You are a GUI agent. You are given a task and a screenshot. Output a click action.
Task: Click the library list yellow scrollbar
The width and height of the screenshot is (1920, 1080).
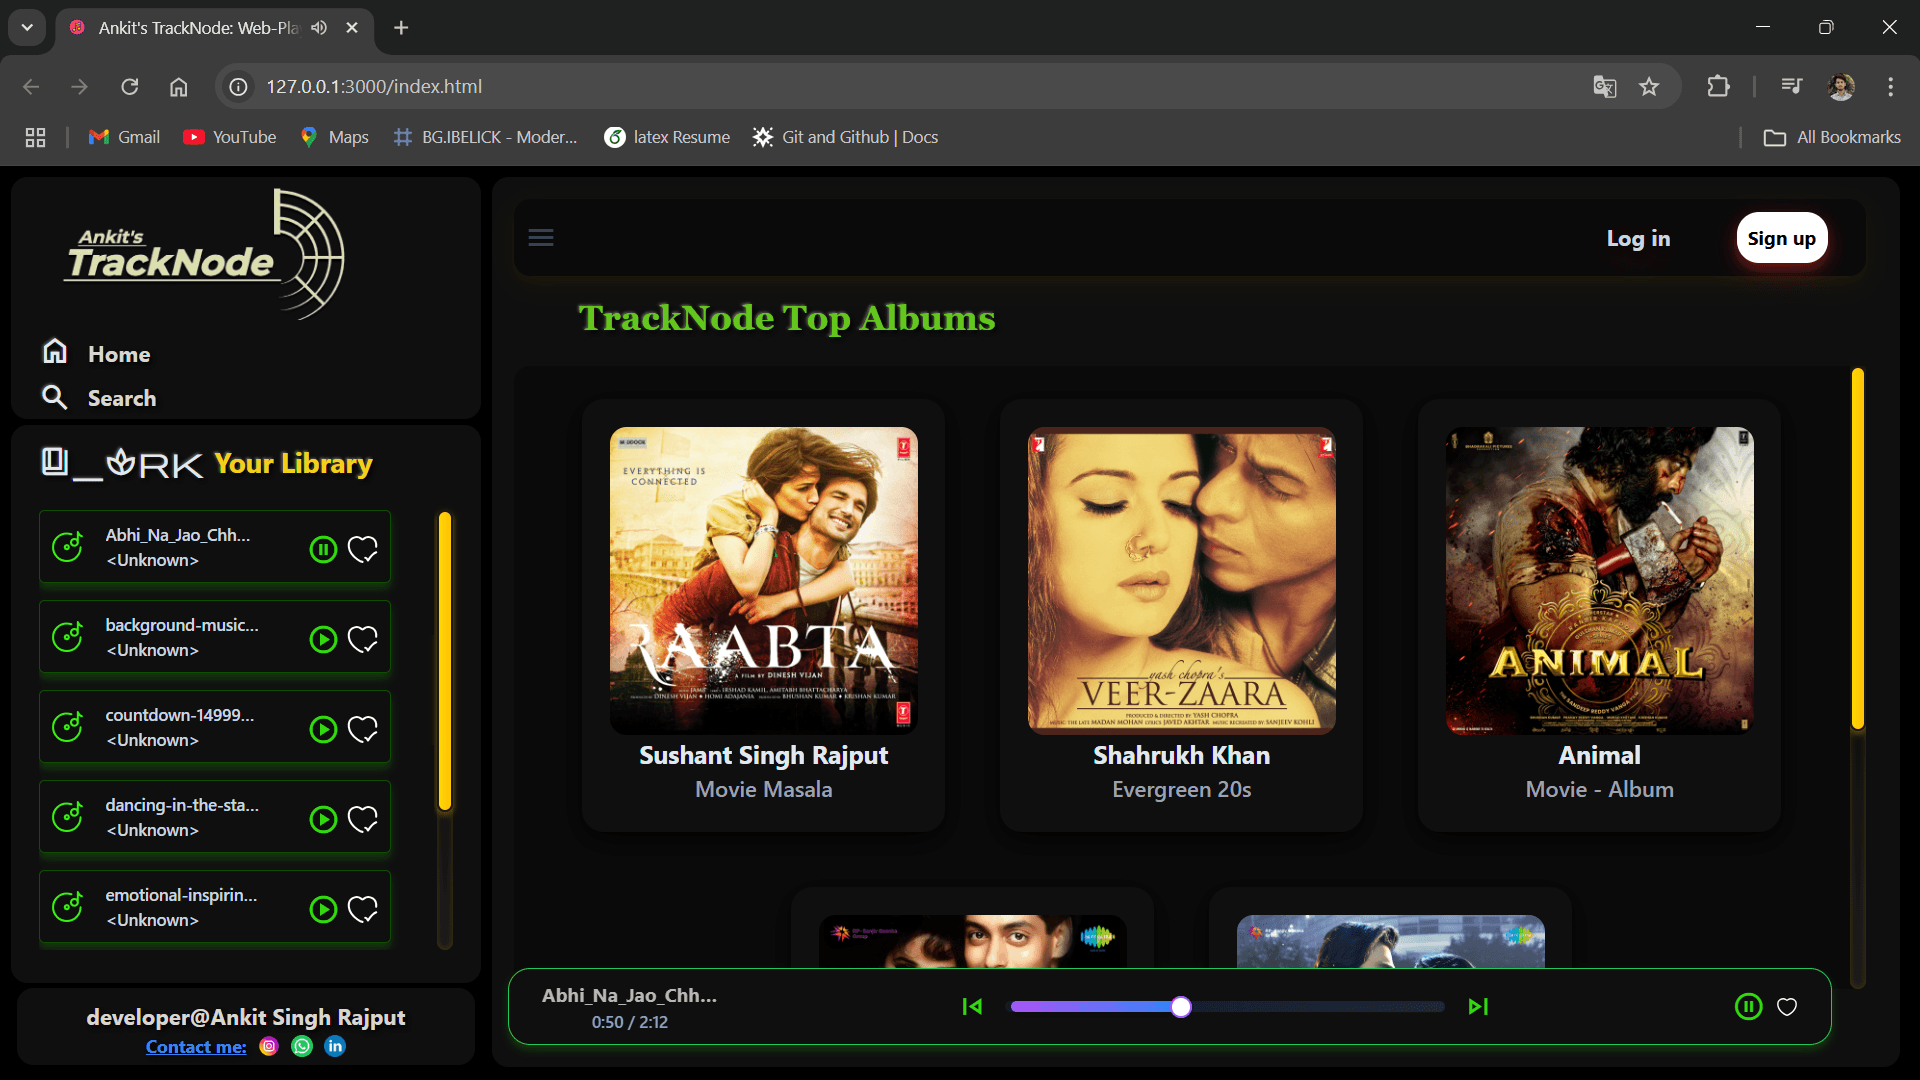445,661
